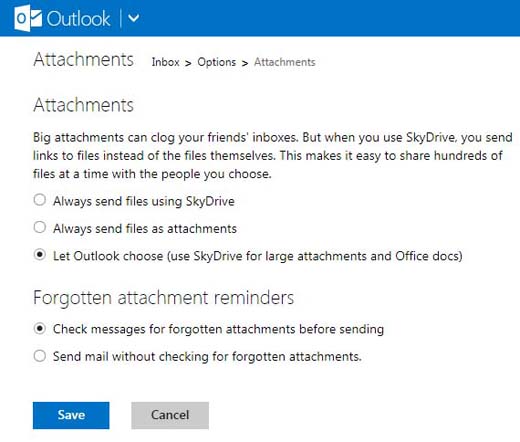Click the arrow between Options and Attachments
The height and width of the screenshot is (442, 520).
coord(245,63)
